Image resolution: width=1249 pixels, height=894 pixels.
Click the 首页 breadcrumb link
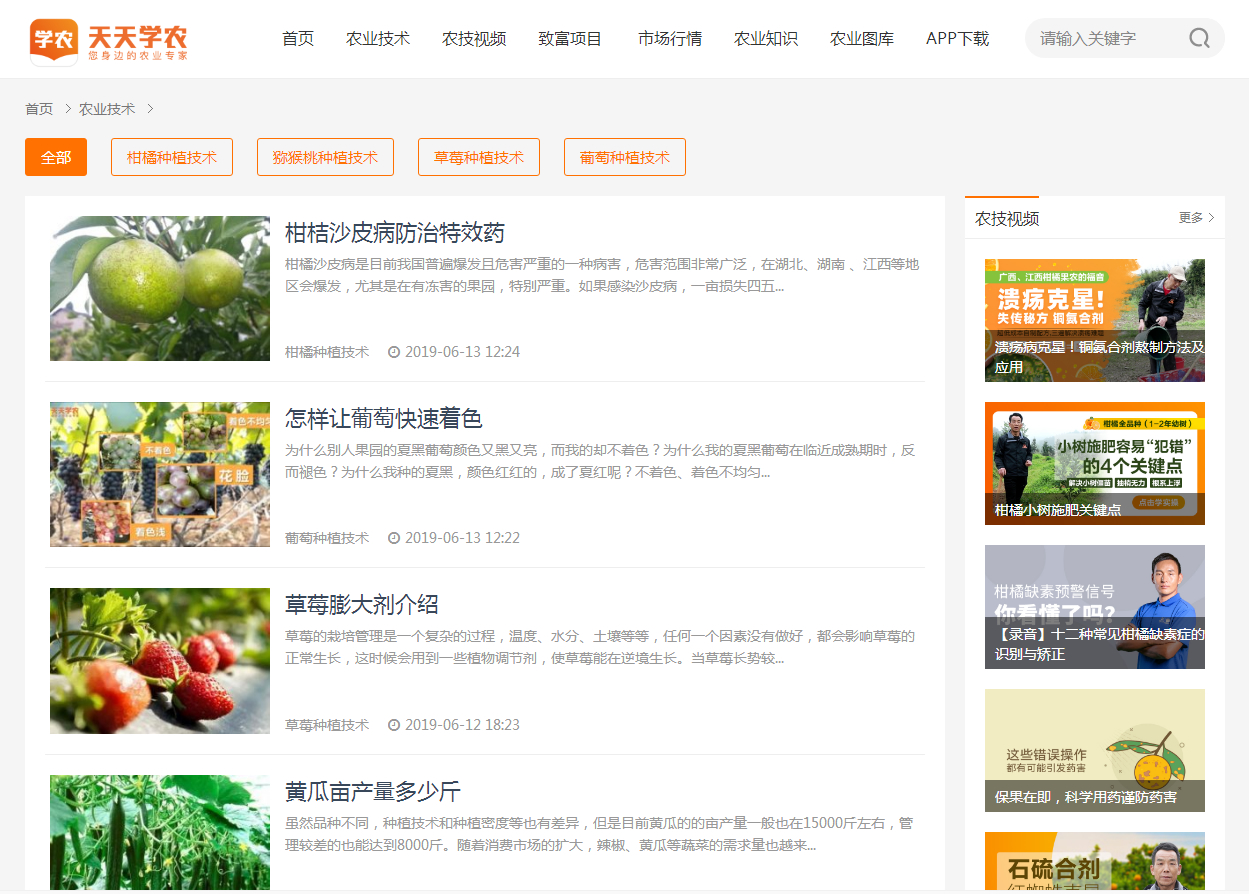tap(39, 109)
